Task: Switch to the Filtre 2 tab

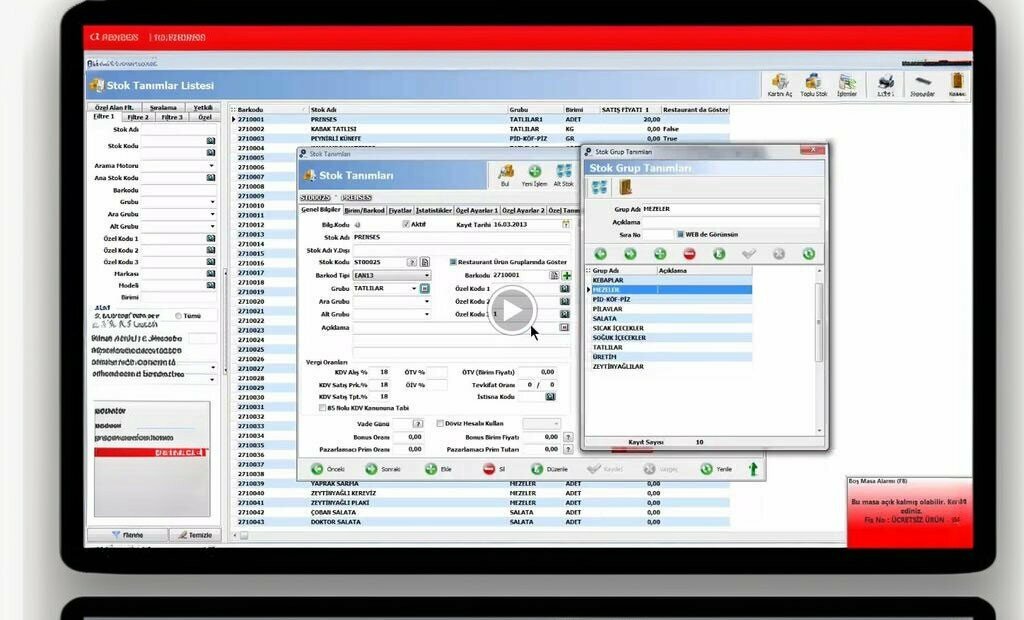Action: pyautogui.click(x=138, y=117)
